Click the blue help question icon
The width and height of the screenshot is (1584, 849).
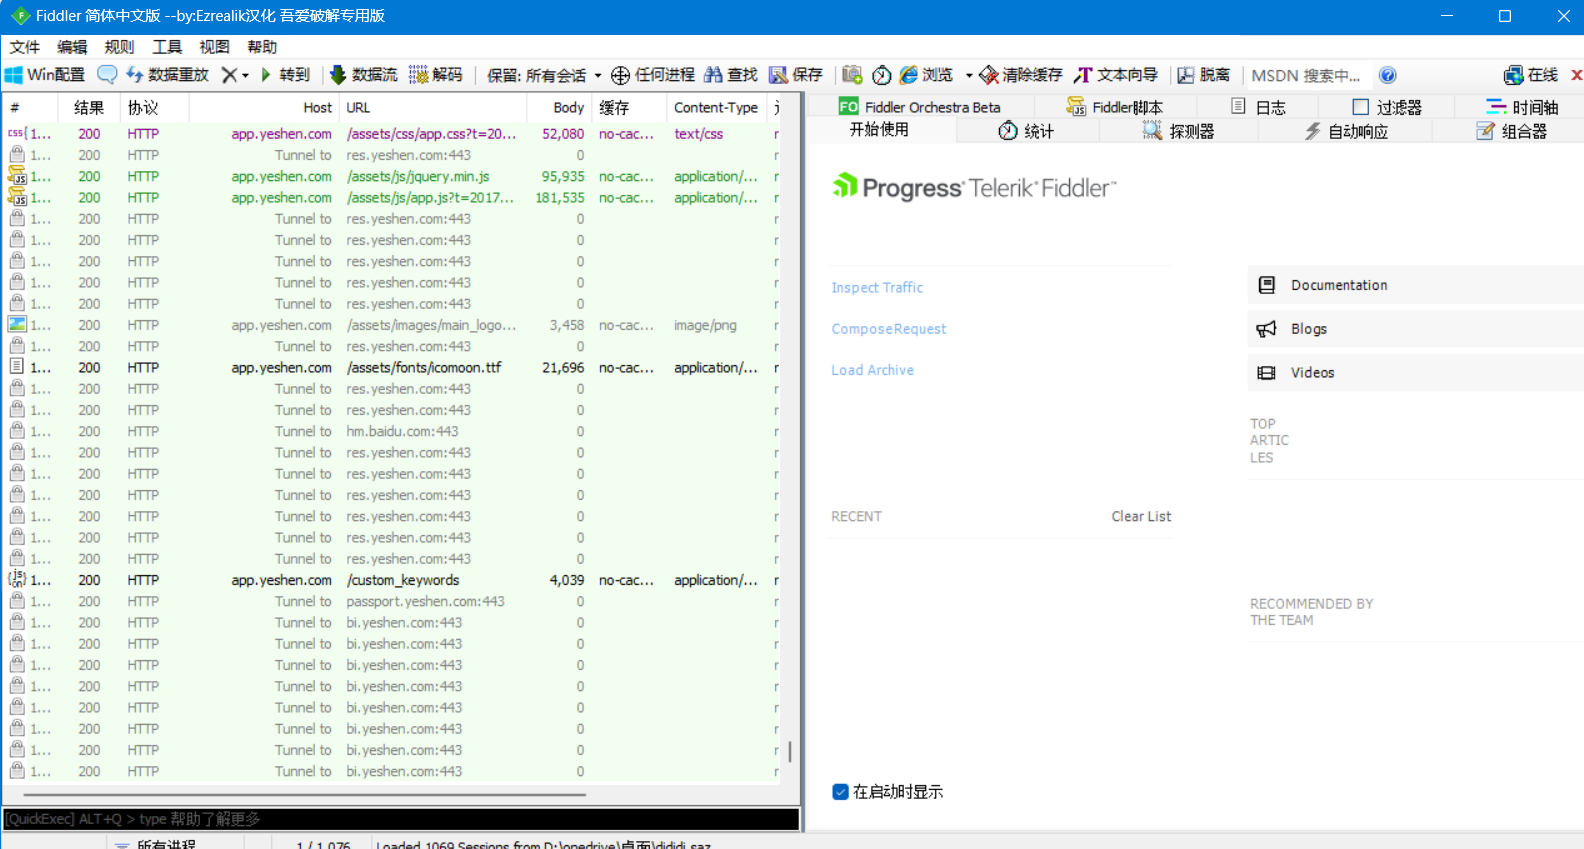pyautogui.click(x=1387, y=75)
